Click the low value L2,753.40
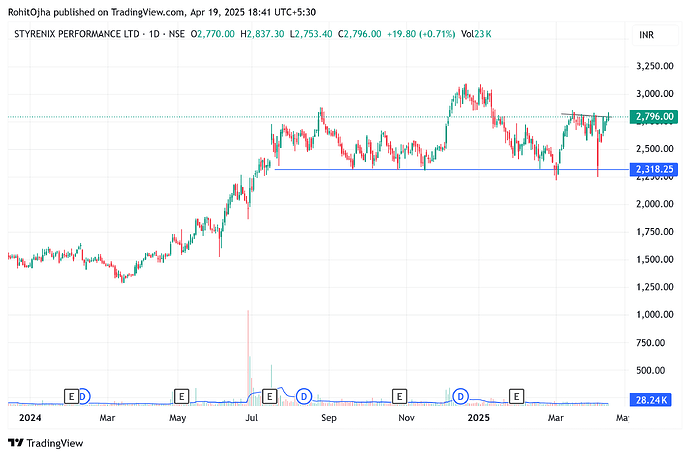Image resolution: width=690 pixels, height=457 pixels. click(311, 34)
